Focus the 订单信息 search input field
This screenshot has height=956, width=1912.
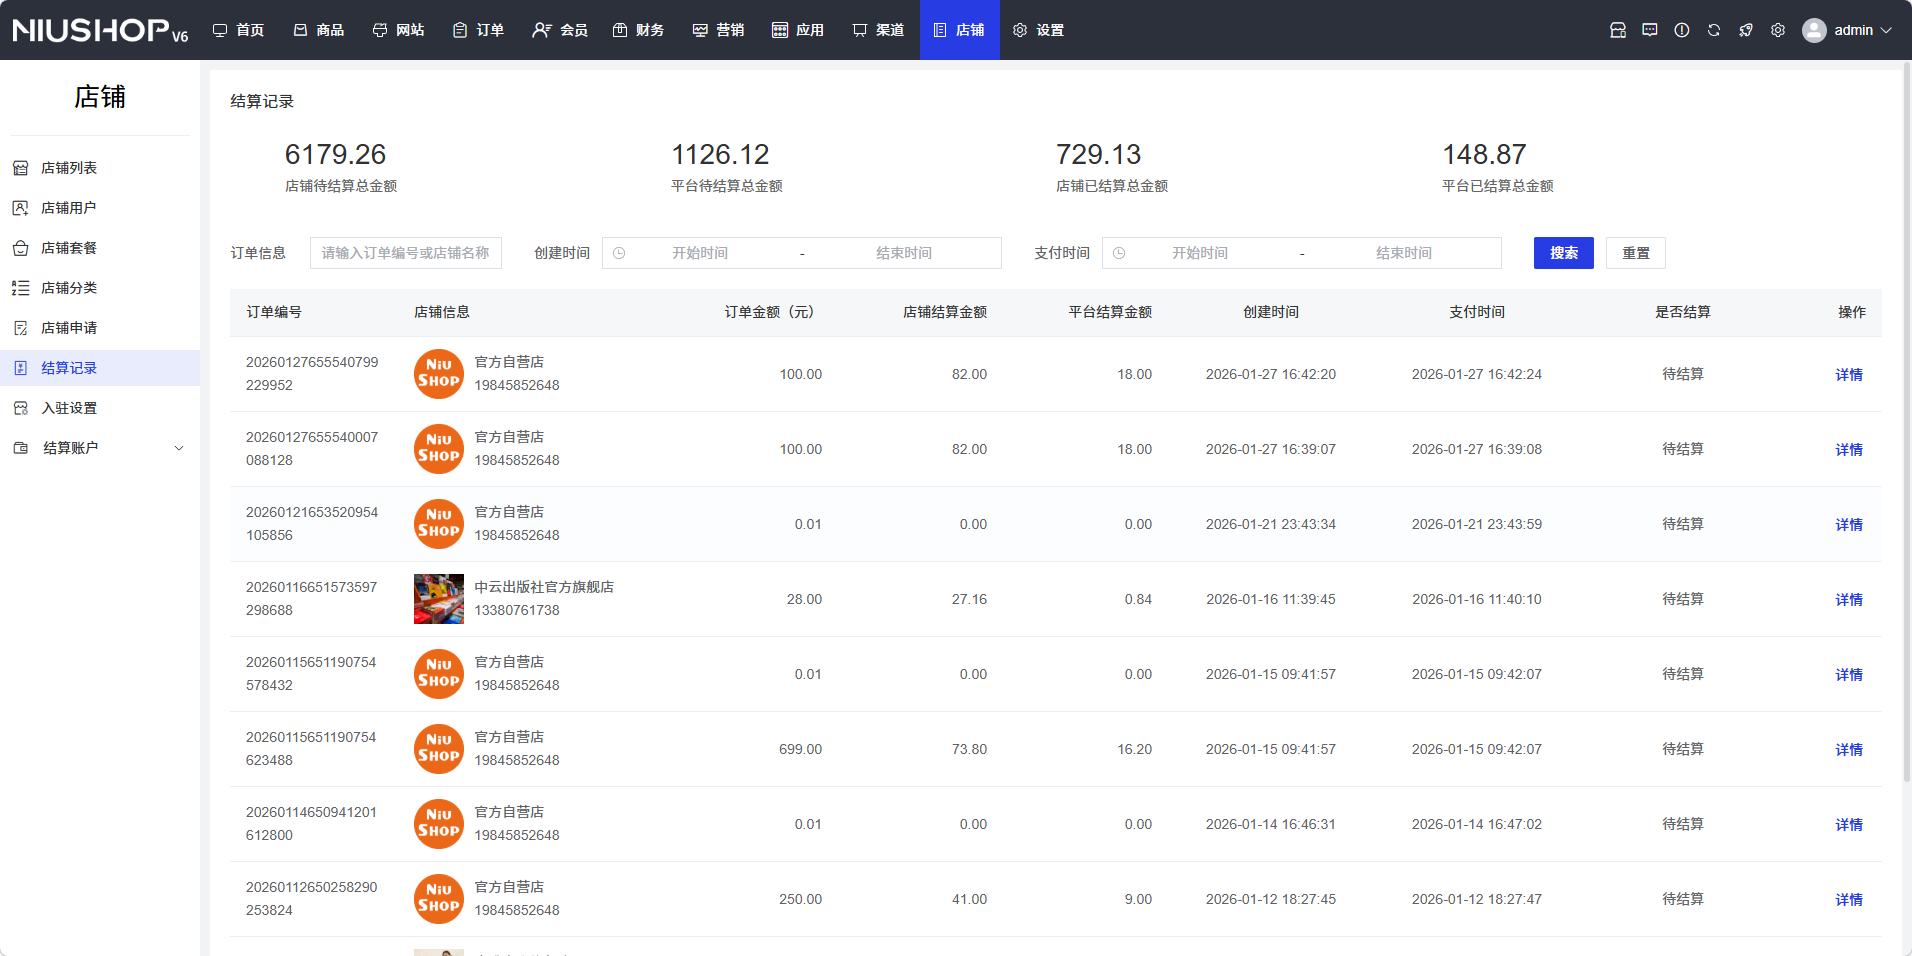(x=405, y=253)
